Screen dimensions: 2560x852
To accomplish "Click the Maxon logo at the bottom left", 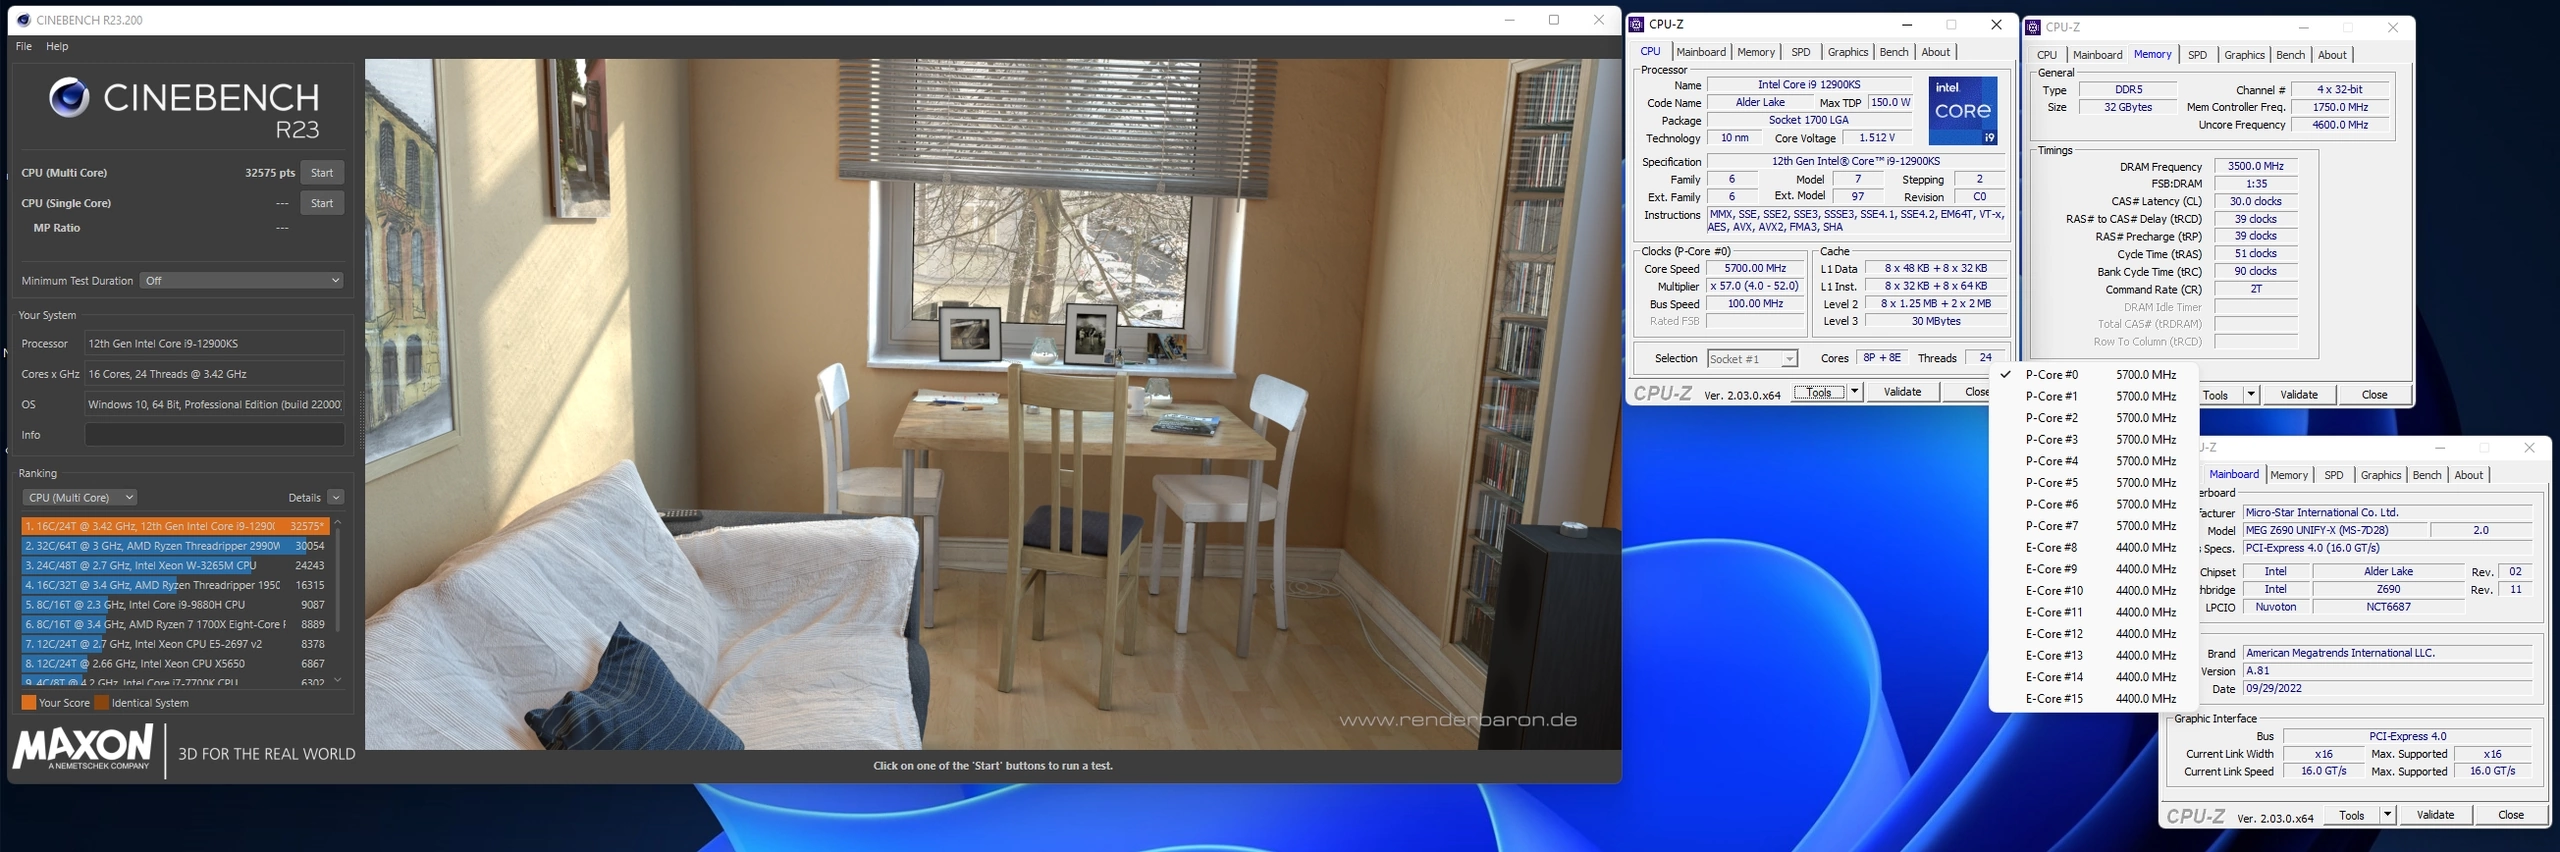I will (x=83, y=748).
